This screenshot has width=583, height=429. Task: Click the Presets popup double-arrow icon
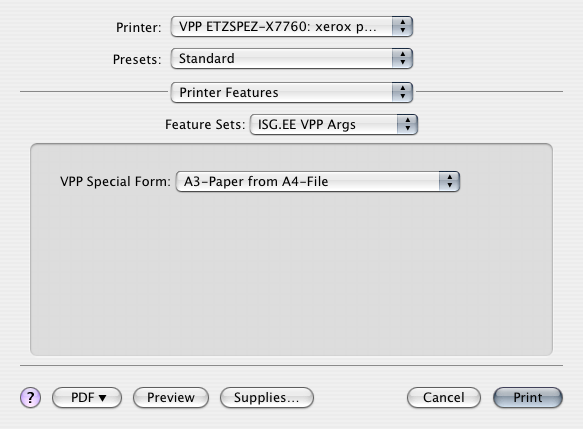(402, 58)
